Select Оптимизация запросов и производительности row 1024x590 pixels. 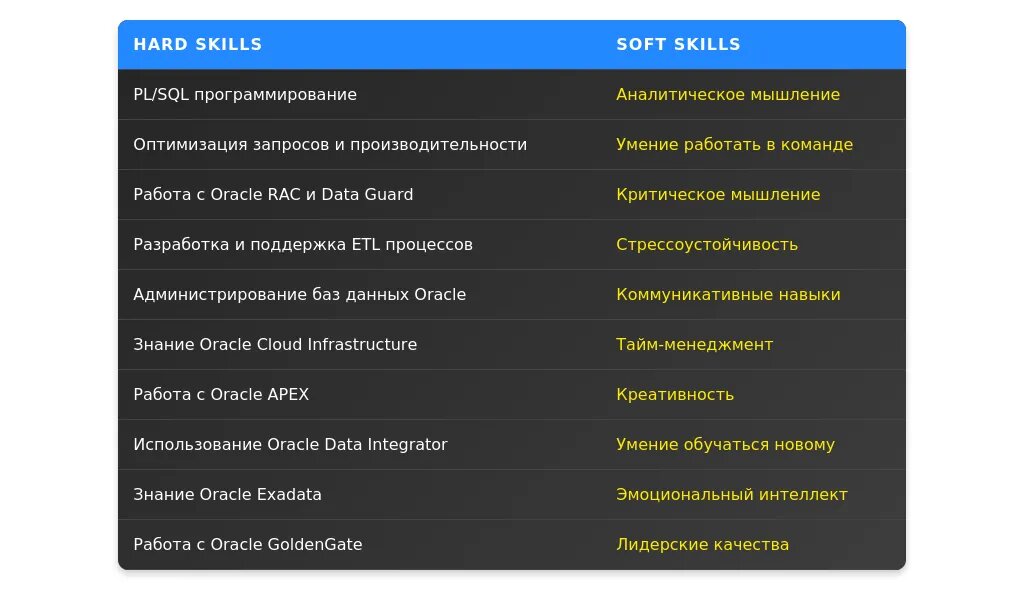point(330,144)
